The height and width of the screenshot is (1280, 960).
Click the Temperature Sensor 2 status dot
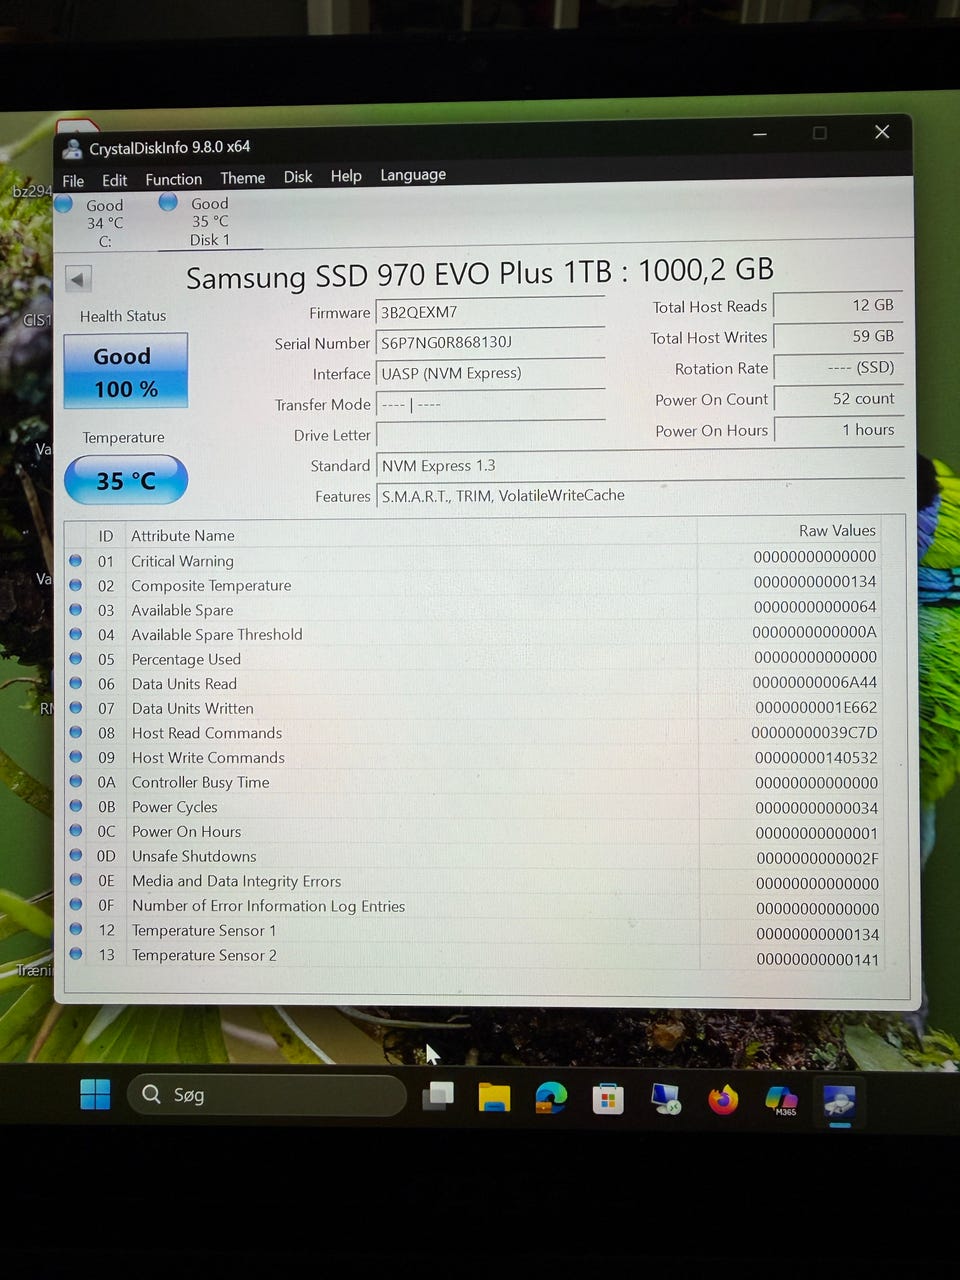coord(76,954)
